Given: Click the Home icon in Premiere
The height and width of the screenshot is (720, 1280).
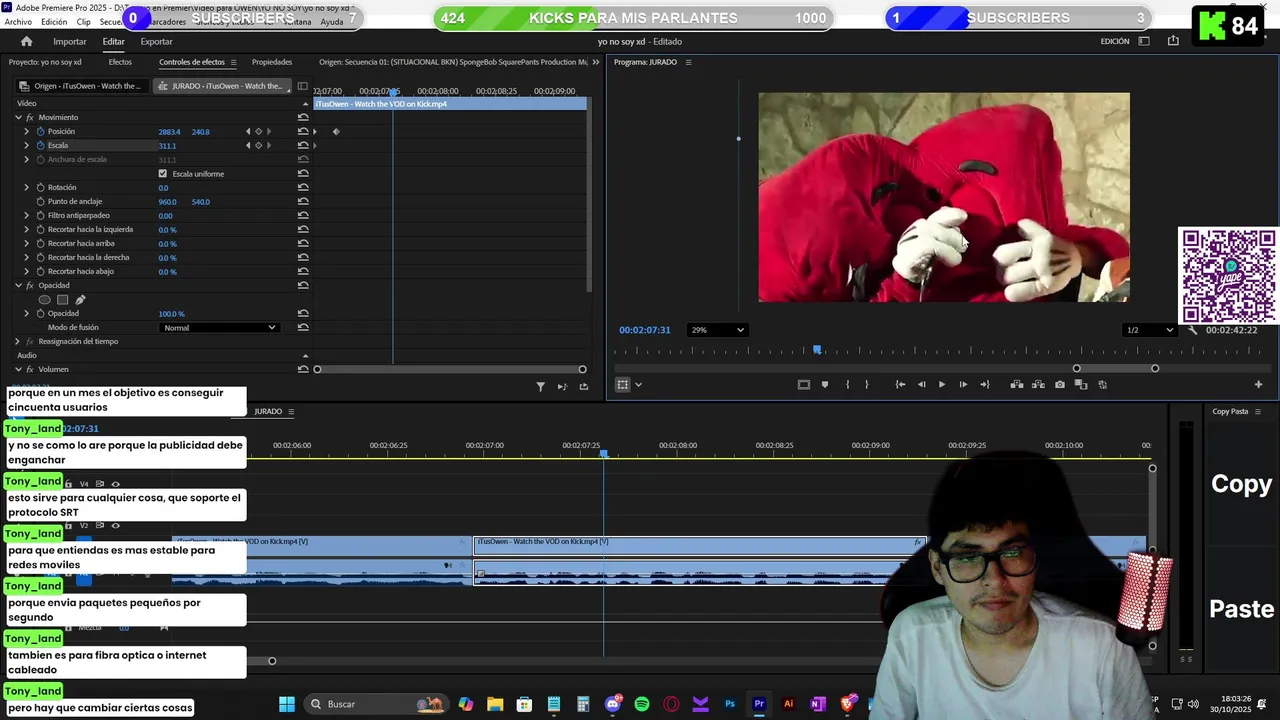Looking at the screenshot, I should click(x=26, y=41).
